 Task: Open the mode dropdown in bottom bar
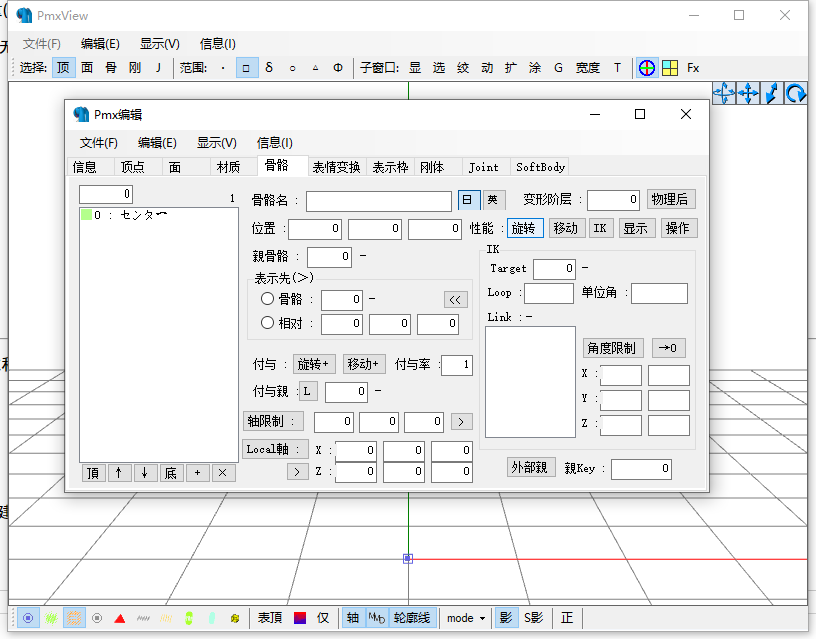[466, 618]
